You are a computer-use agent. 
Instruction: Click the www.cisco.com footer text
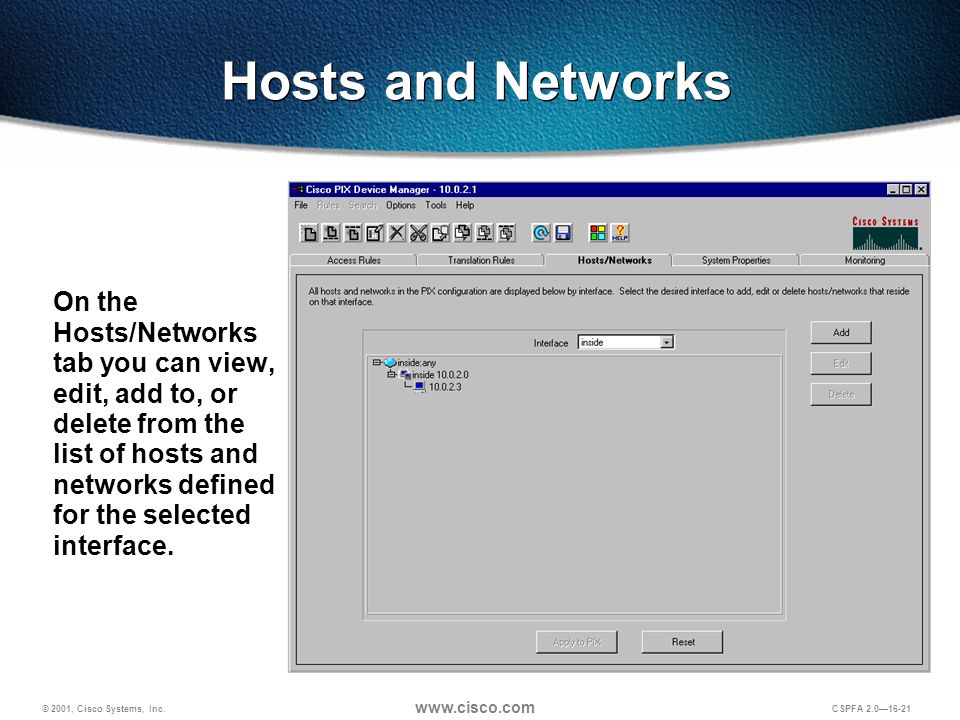[474, 708]
